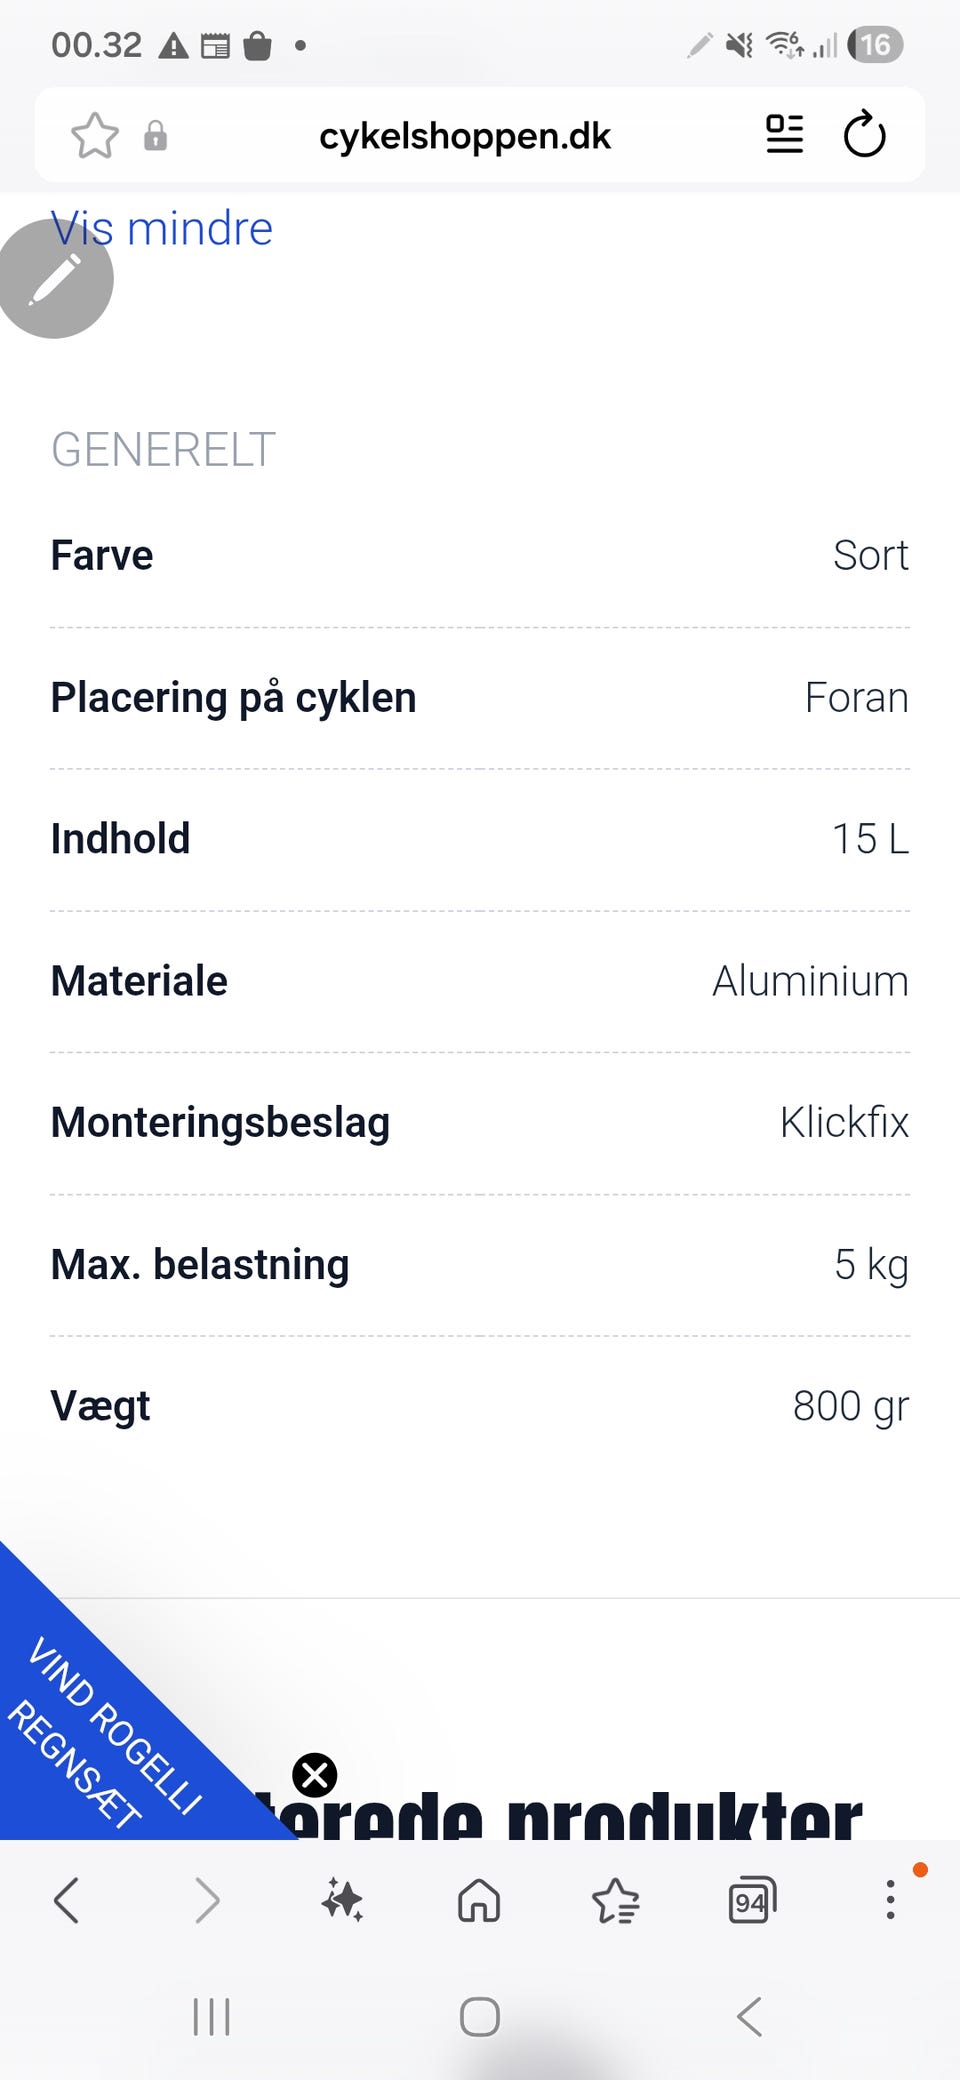Go back with the browser back arrow

tap(66, 1900)
